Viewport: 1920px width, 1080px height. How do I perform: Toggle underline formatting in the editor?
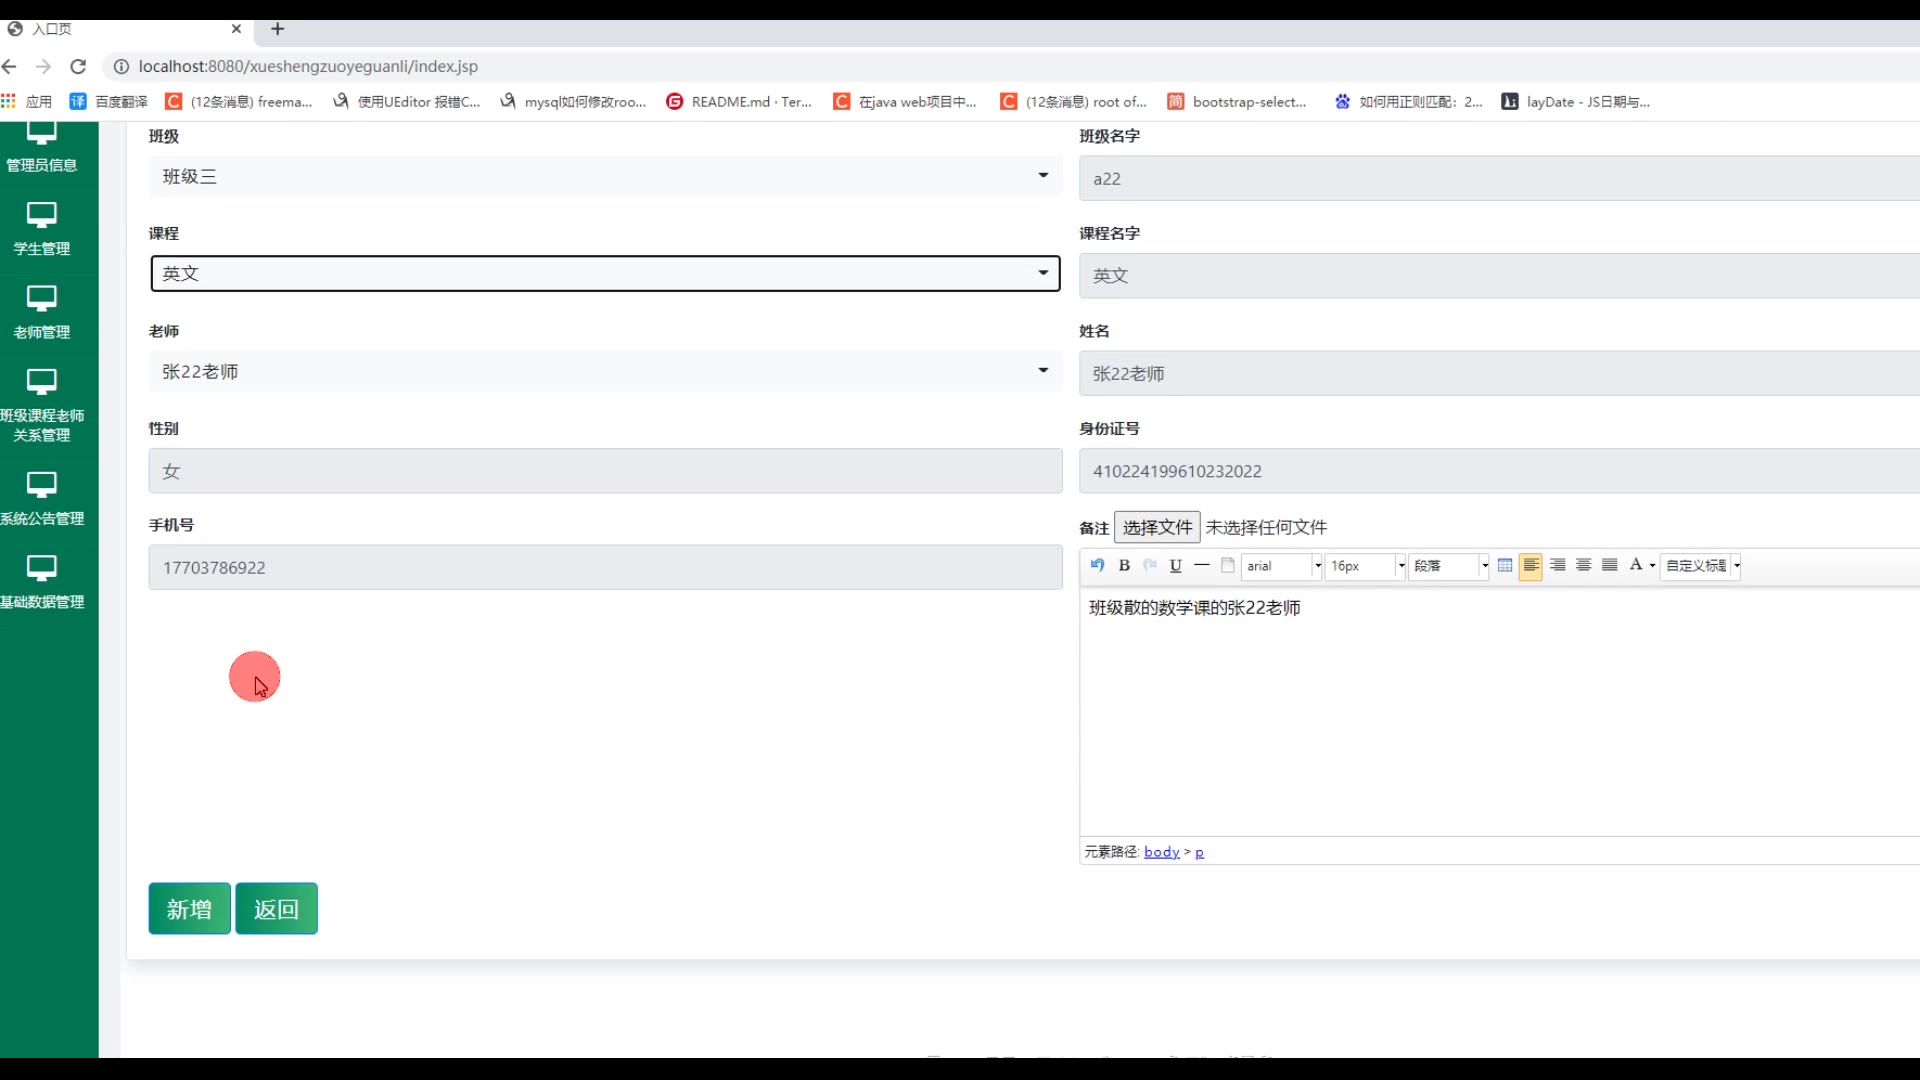click(x=1176, y=565)
